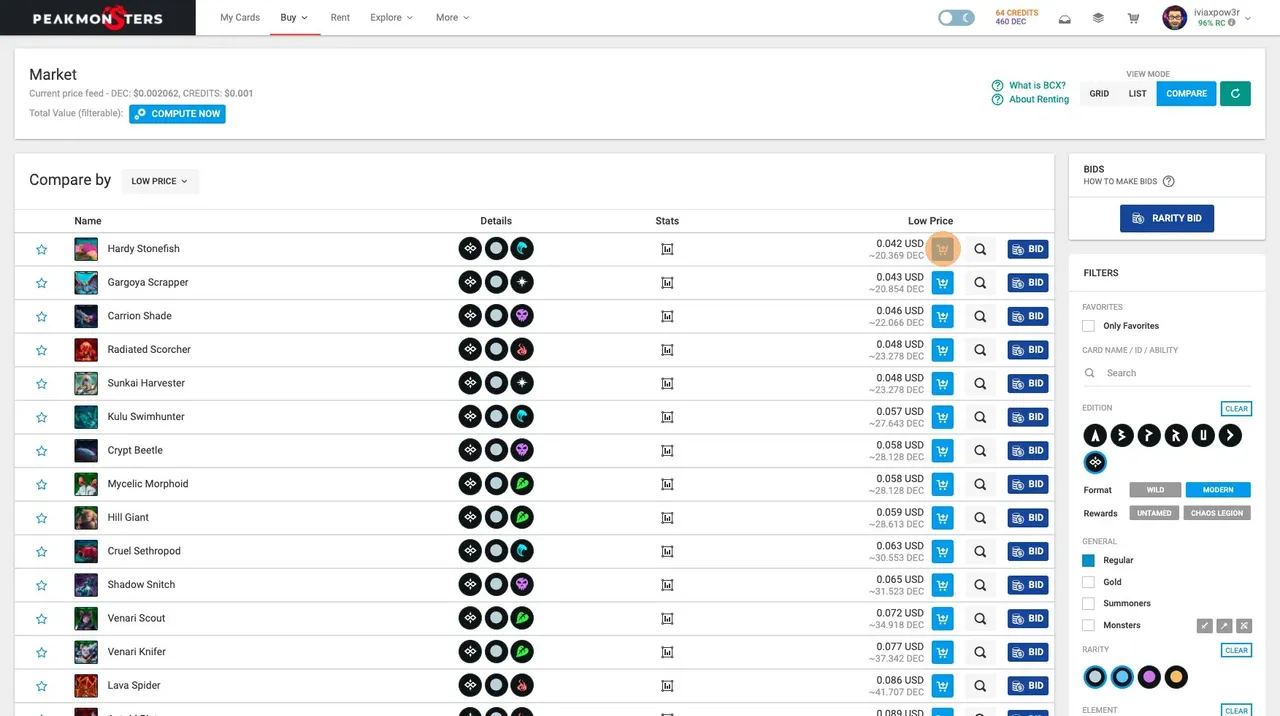Screen dimensions: 1280x716
Task: Check the Only Favorites box
Action: (1088, 326)
